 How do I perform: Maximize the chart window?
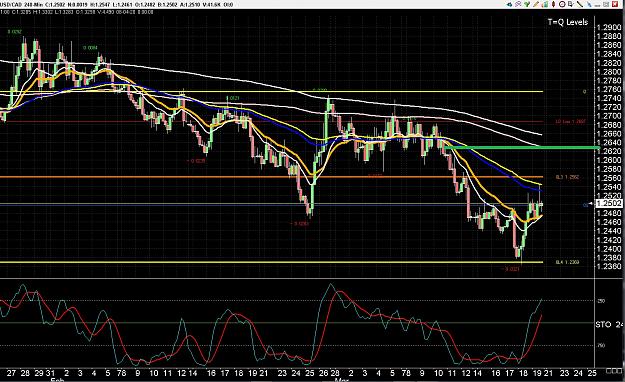[606, 4]
